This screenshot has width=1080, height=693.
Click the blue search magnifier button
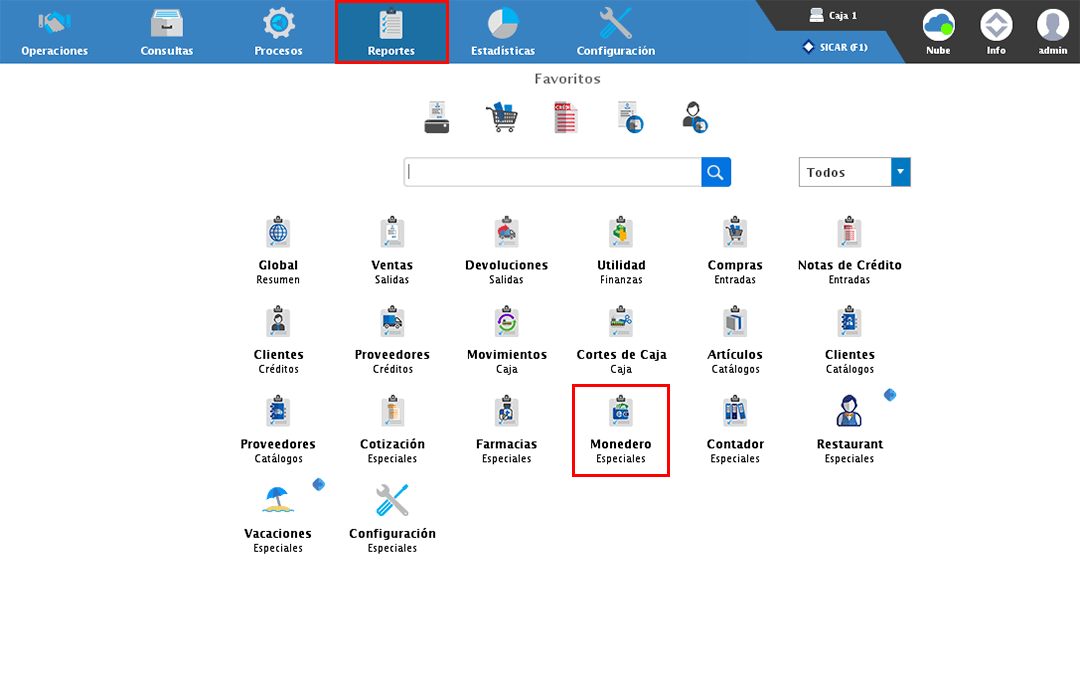coord(716,172)
